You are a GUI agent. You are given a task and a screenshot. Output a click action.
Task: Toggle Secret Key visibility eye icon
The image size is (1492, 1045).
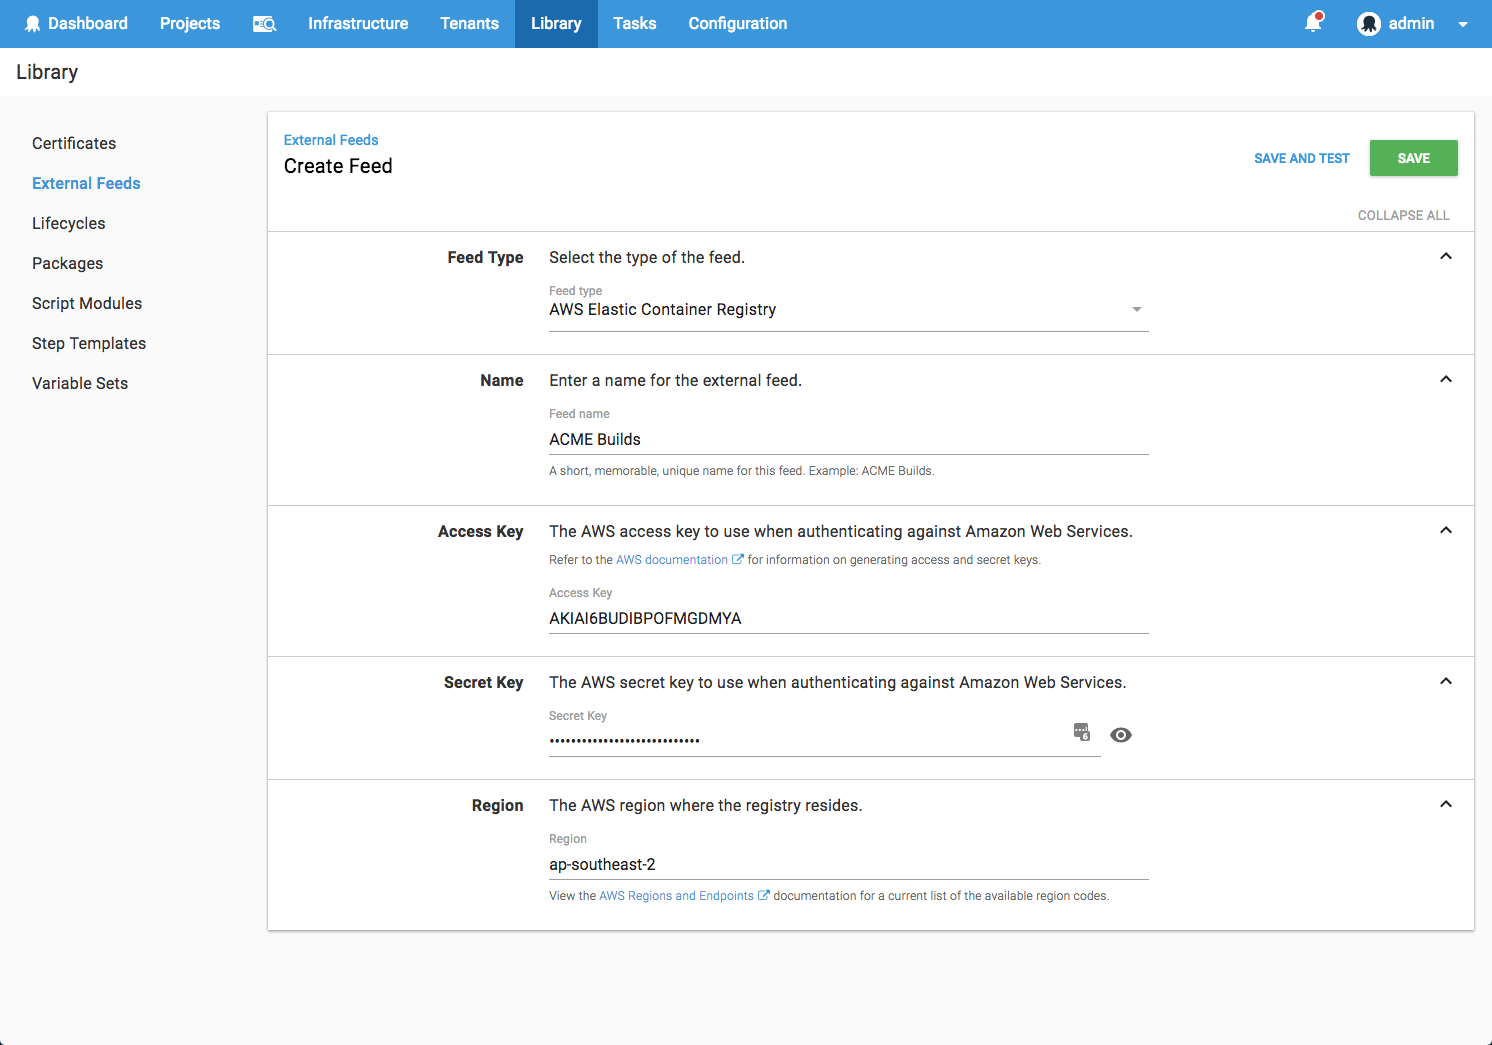click(1121, 735)
